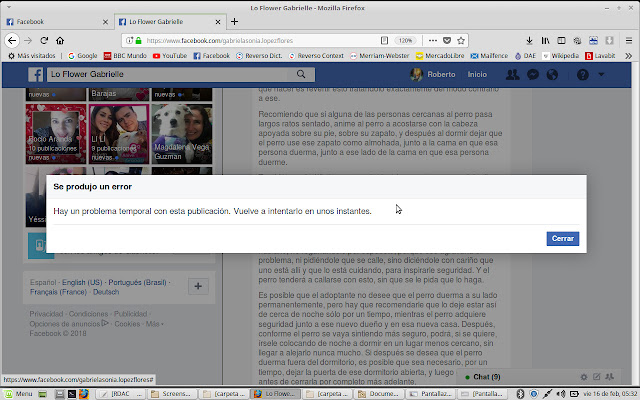Reset the 120% zoom level indicator

(x=405, y=40)
